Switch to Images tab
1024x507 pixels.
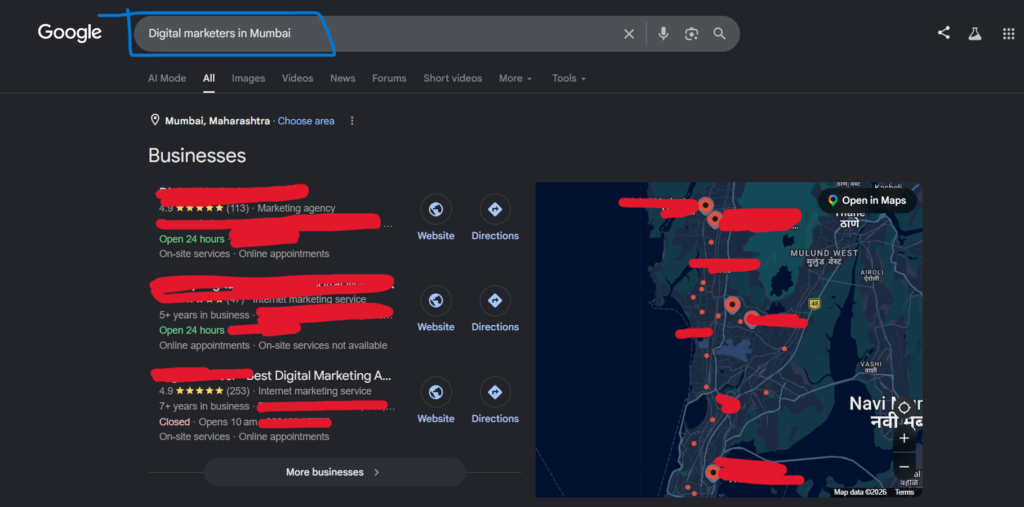click(248, 78)
